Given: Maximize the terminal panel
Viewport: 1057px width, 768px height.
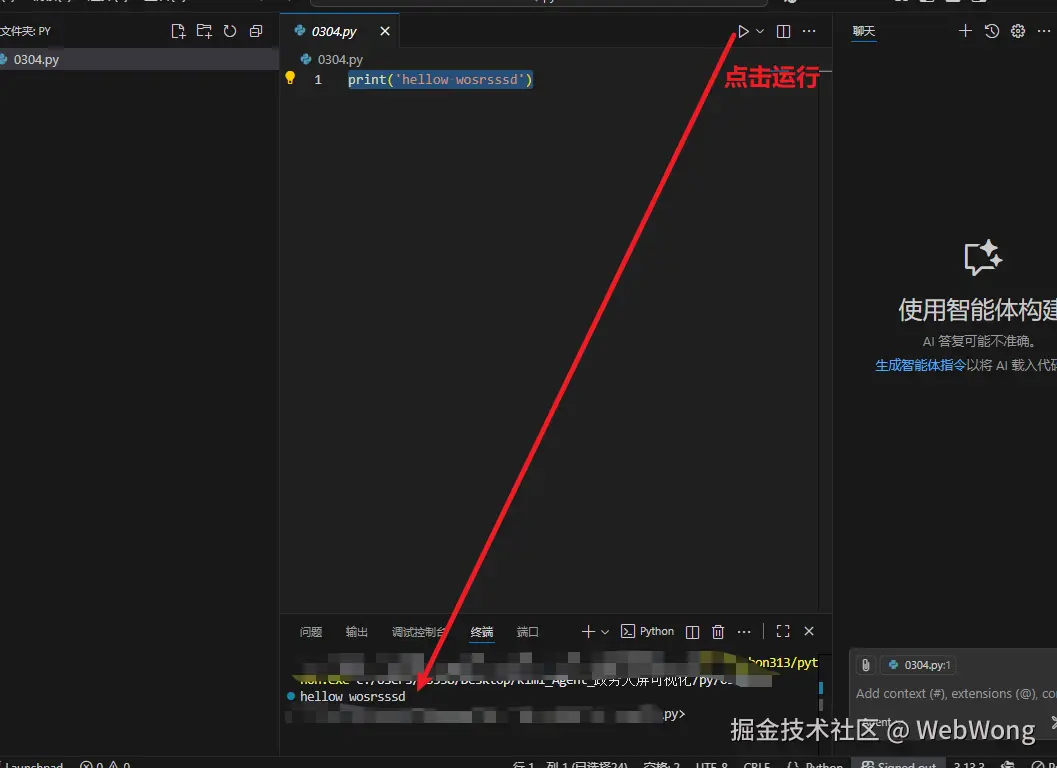Looking at the screenshot, I should [782, 631].
